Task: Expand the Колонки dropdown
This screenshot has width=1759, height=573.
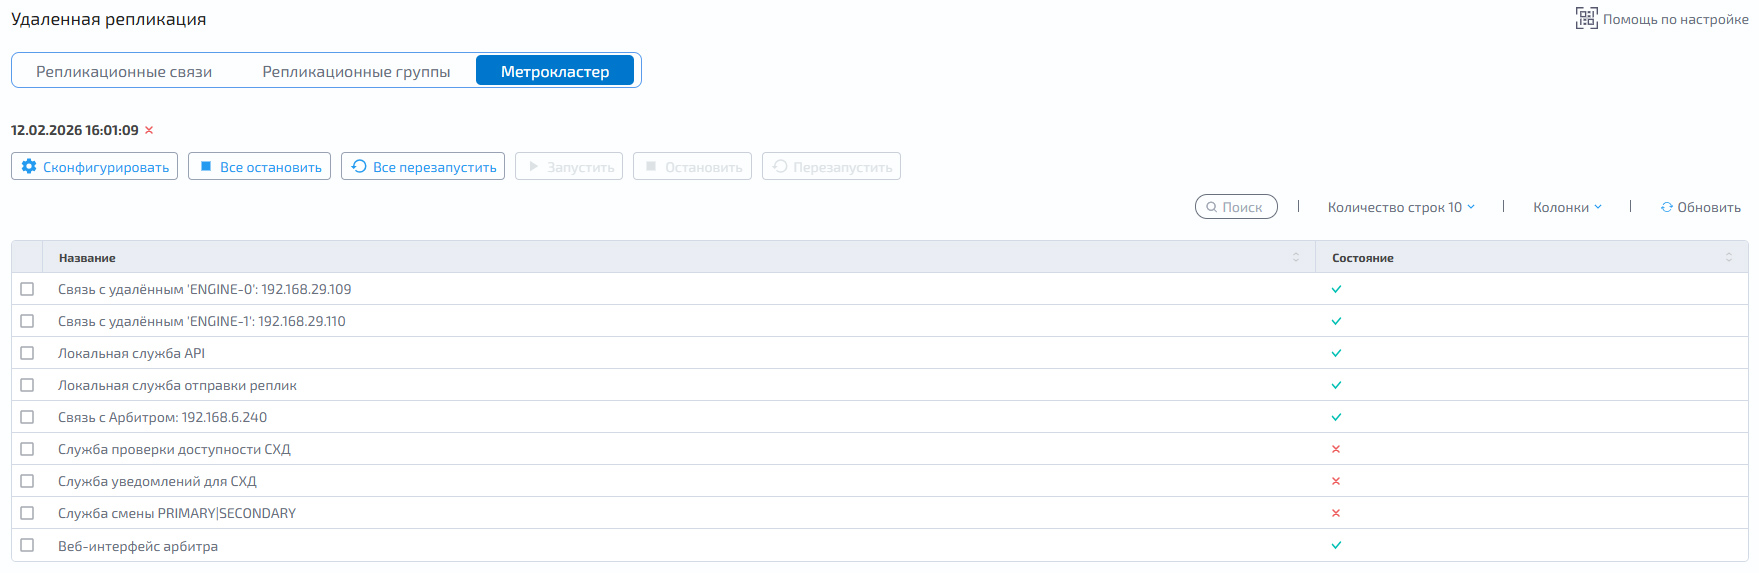Action: click(x=1567, y=207)
